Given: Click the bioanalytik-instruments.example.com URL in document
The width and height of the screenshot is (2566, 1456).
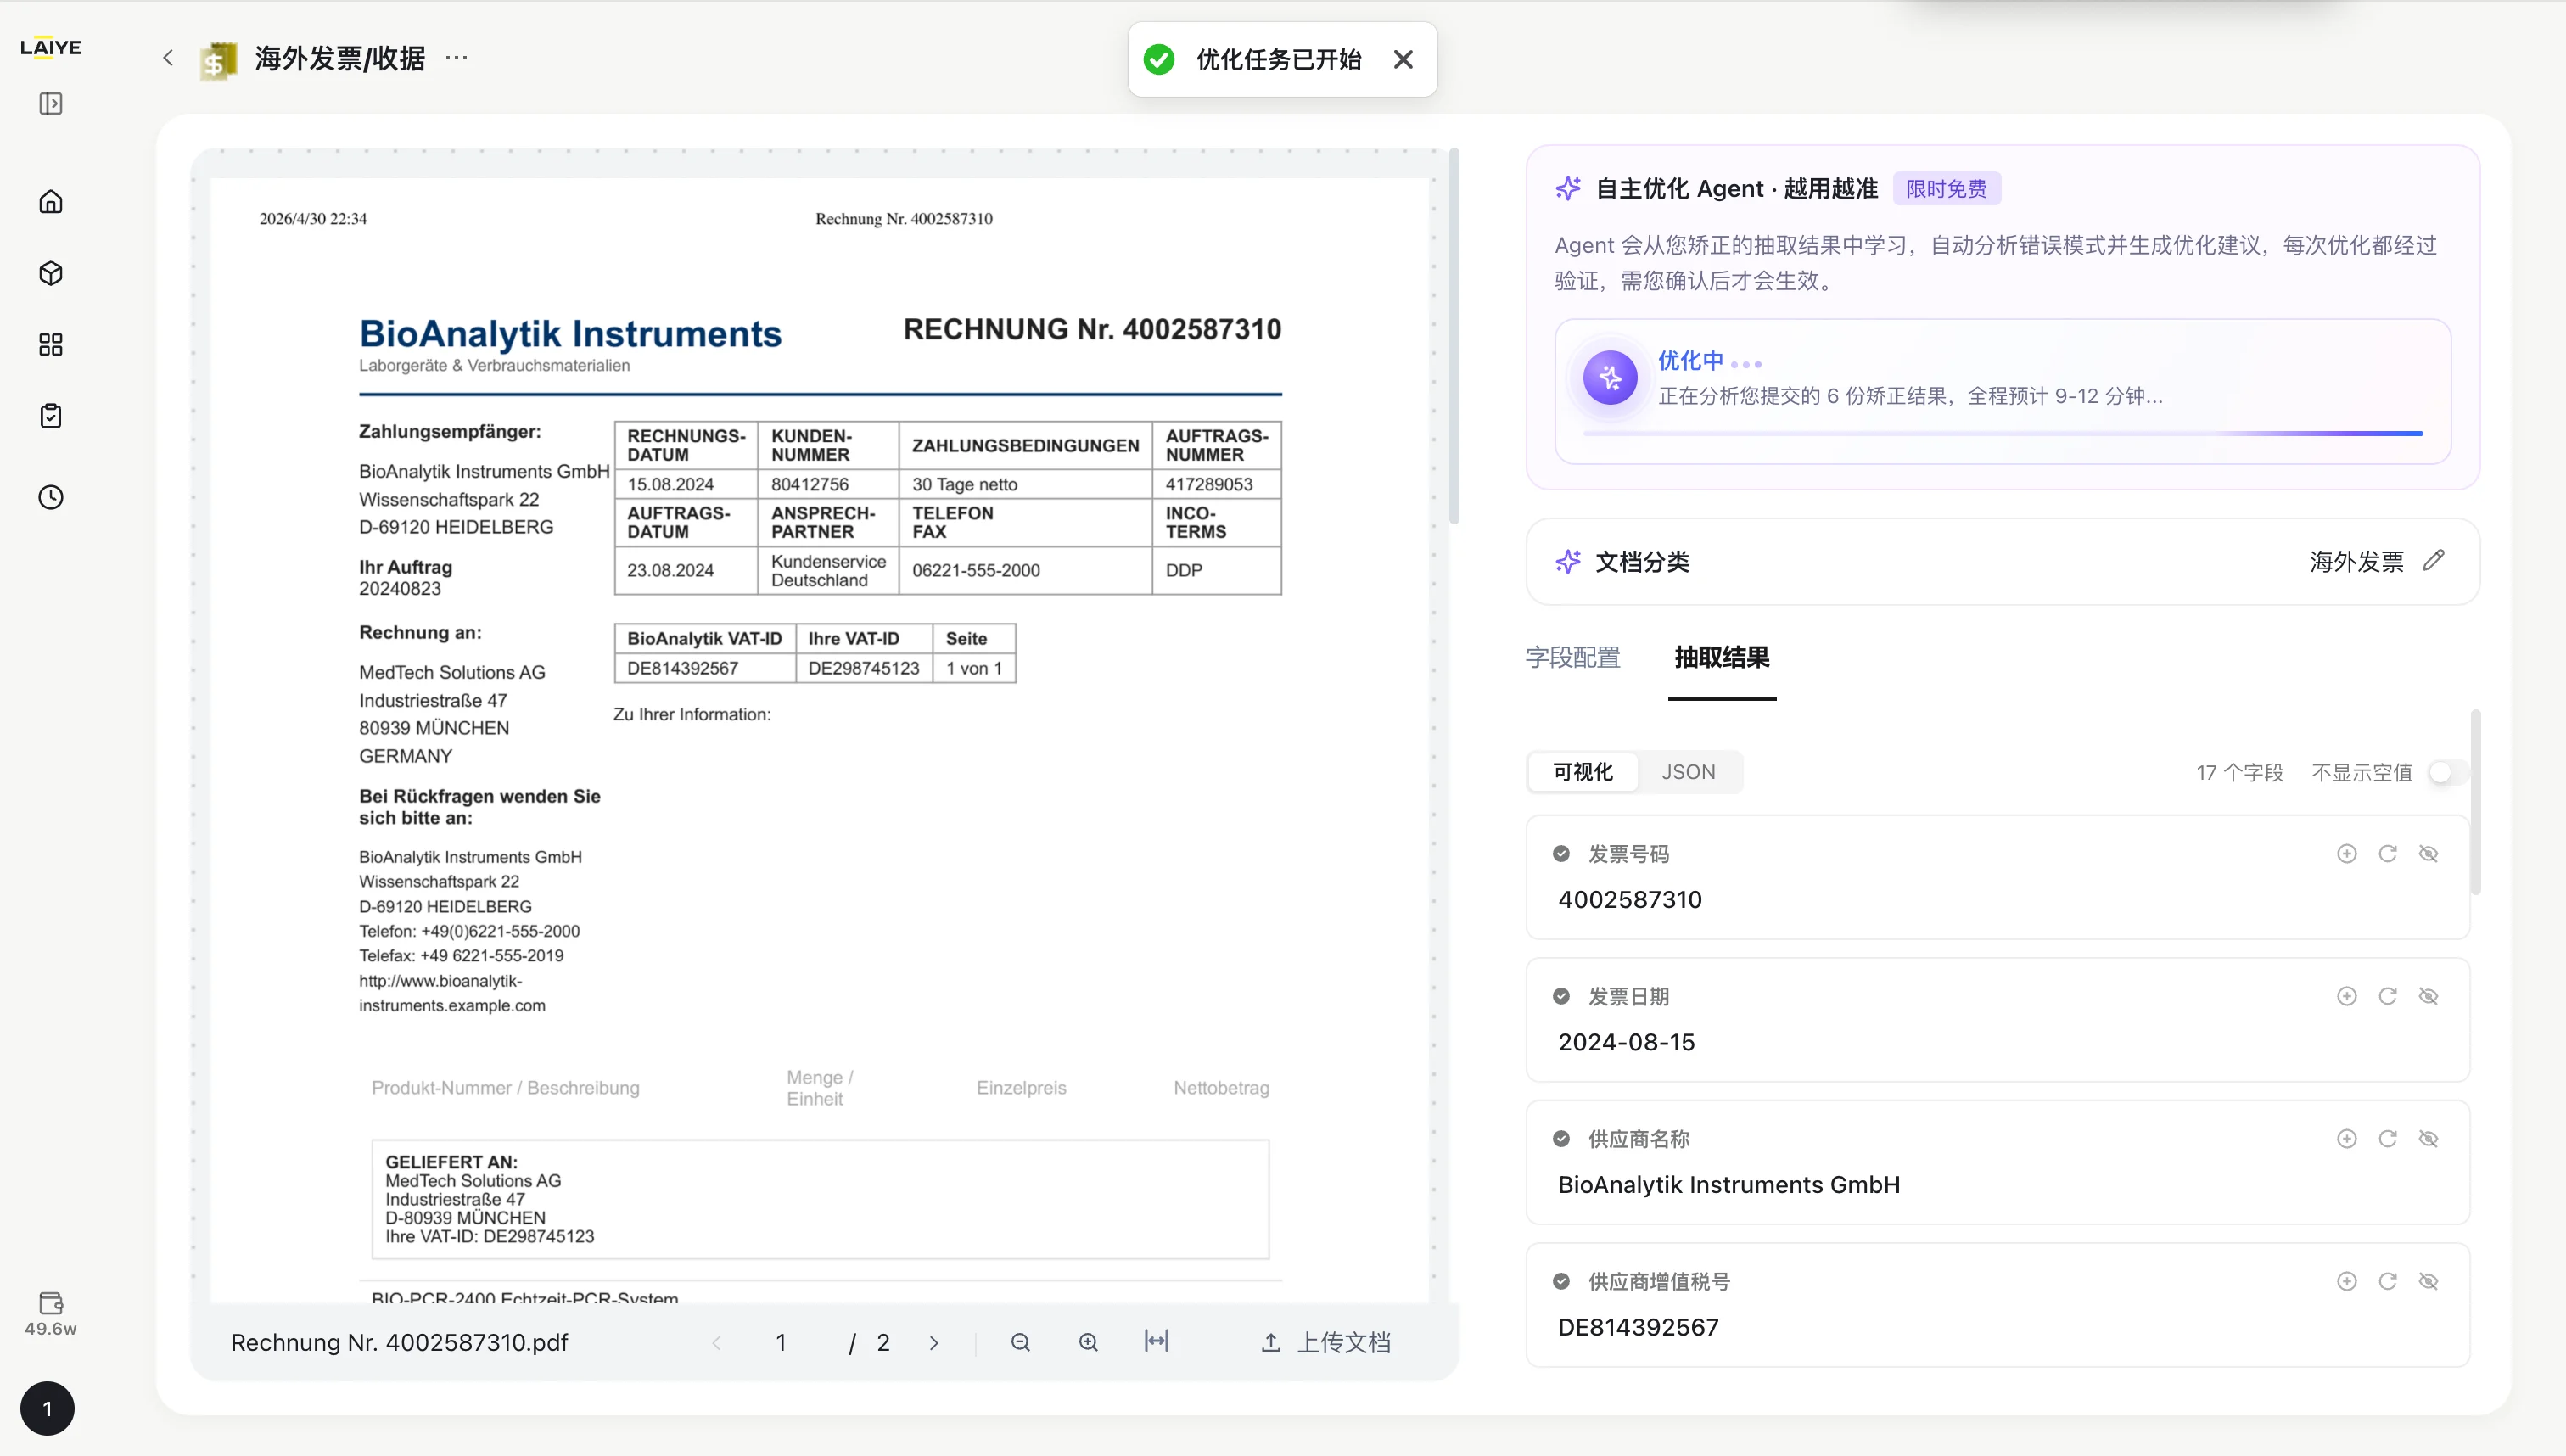Looking at the screenshot, I should pyautogui.click(x=452, y=993).
